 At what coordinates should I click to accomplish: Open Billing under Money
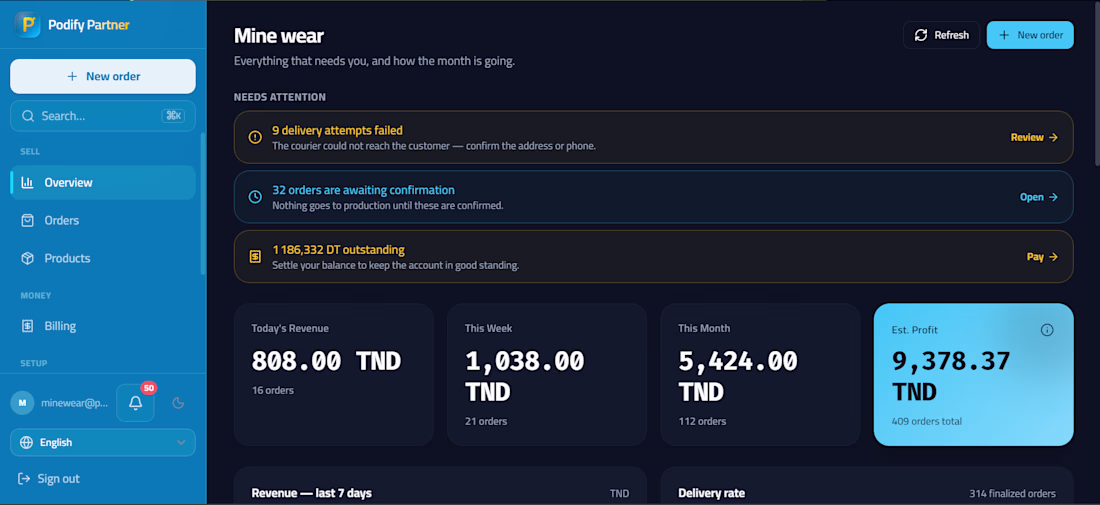(102, 326)
